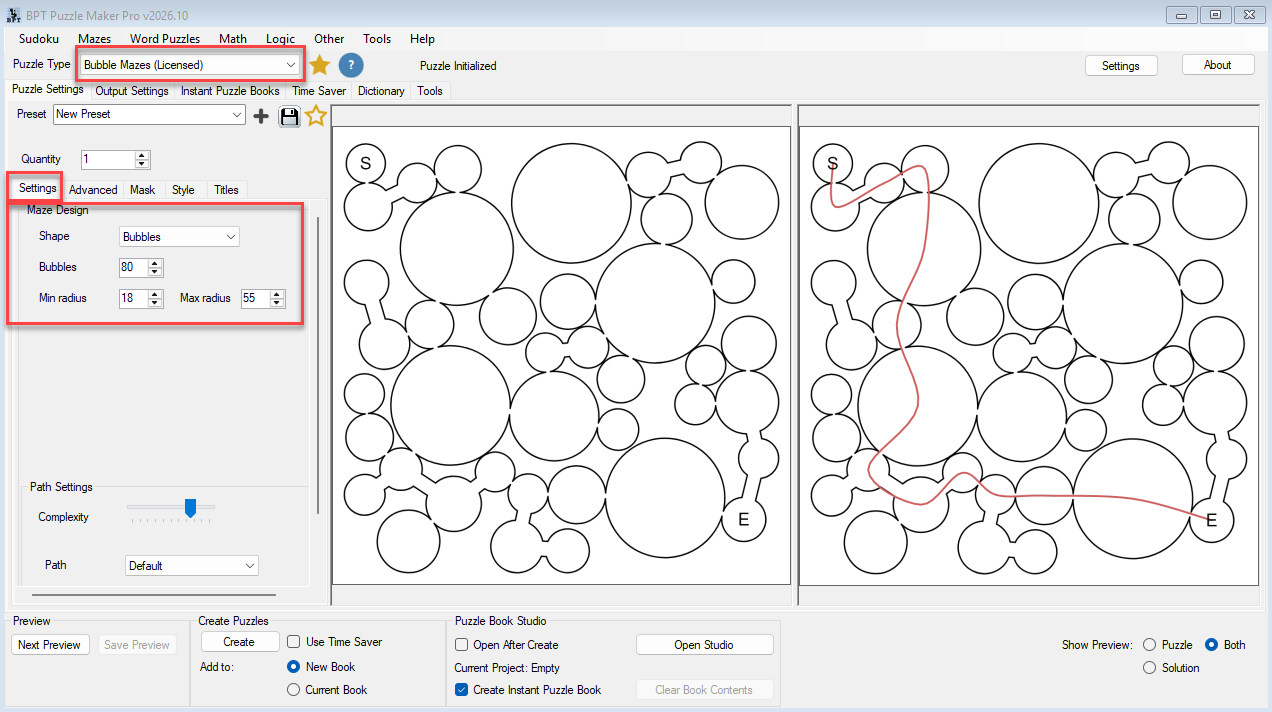Enable the Use Time Saver checkbox
Viewport: 1272px width, 712px height.
point(294,642)
